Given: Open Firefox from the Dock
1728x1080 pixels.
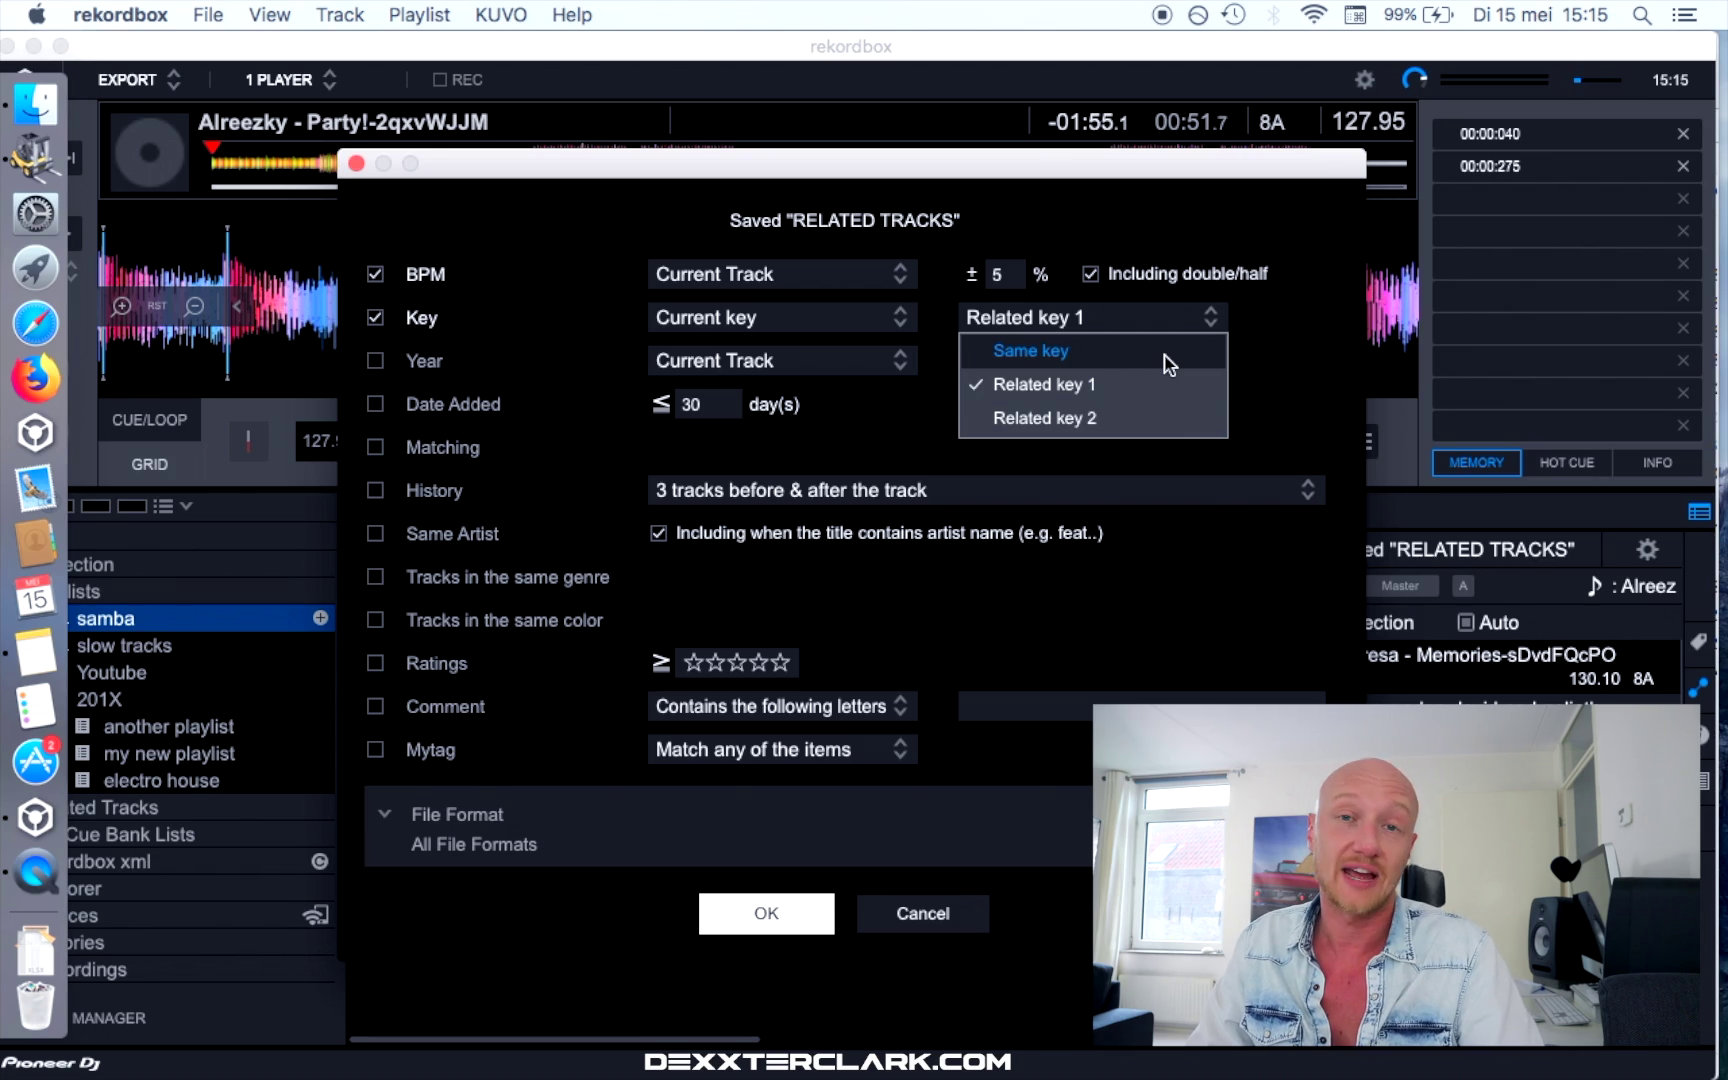Looking at the screenshot, I should point(36,379).
